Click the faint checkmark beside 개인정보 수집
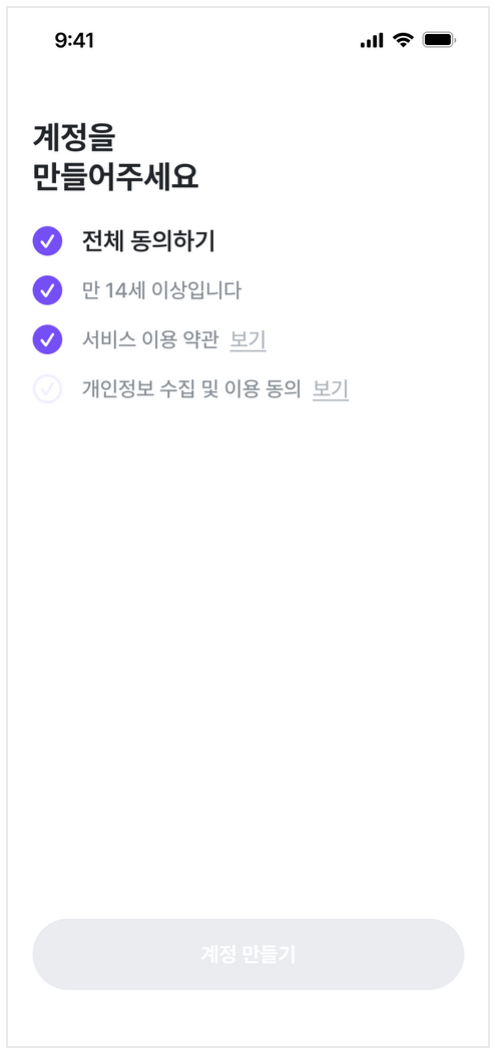The image size is (494, 1058). (47, 390)
